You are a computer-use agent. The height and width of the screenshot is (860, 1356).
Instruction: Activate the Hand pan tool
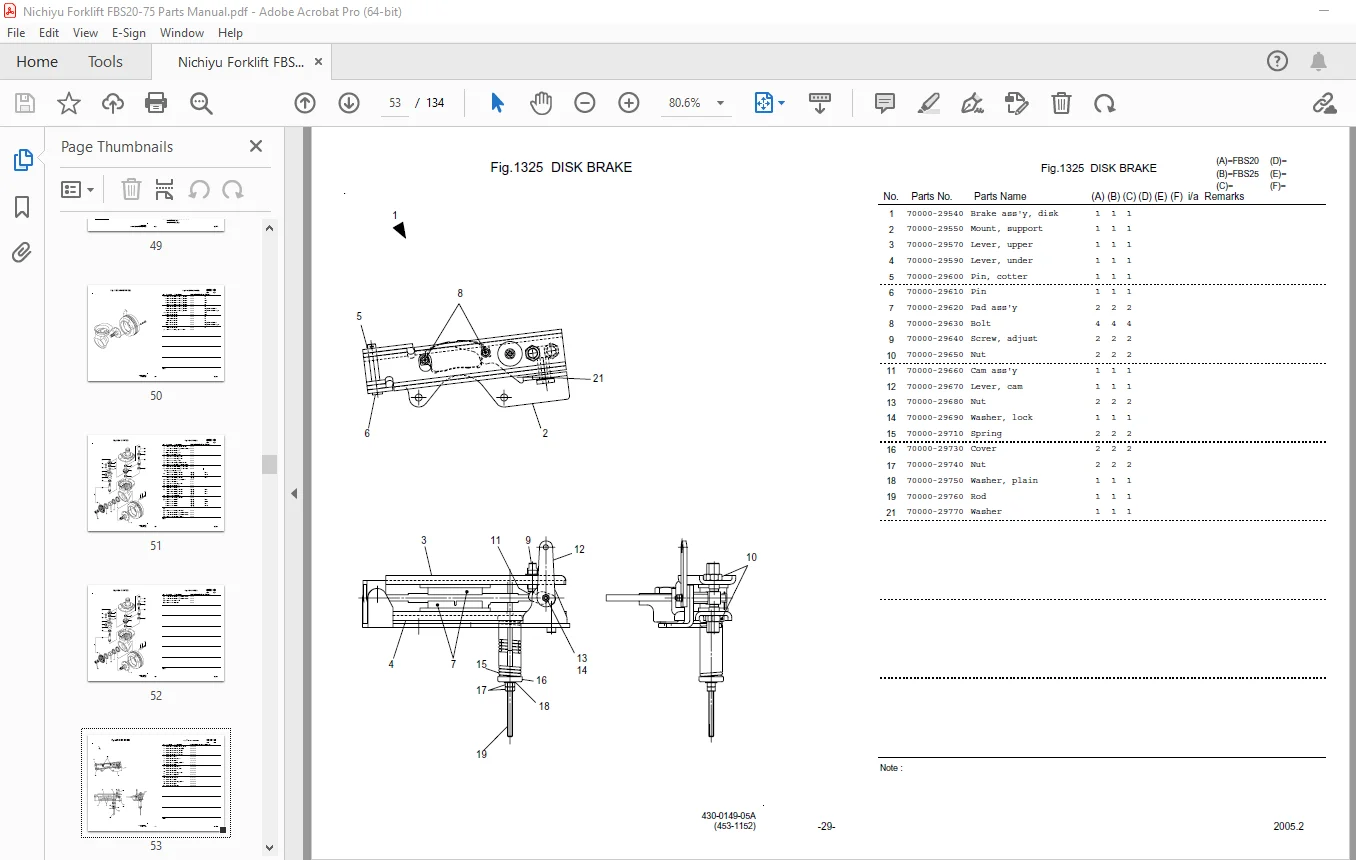541,103
